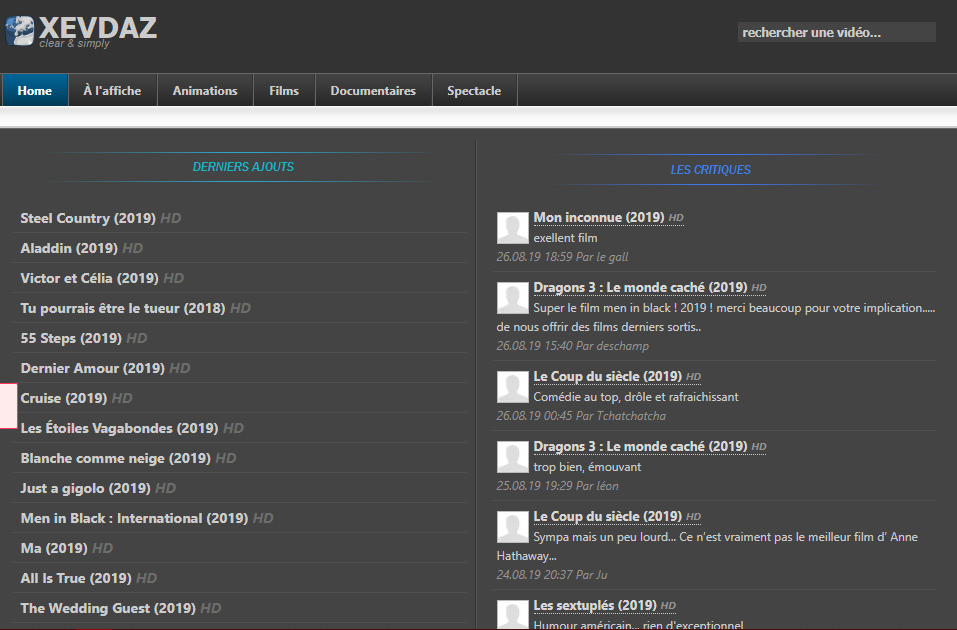This screenshot has height=630, width=957.
Task: Click the LES CRITIQUES heading
Action: coord(710,170)
